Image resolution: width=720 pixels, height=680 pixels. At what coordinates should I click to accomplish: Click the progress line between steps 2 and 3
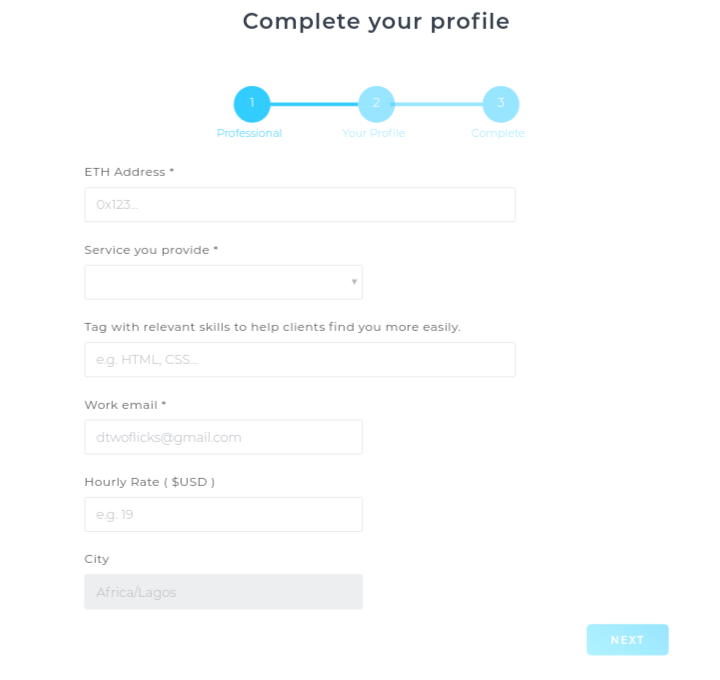click(438, 103)
